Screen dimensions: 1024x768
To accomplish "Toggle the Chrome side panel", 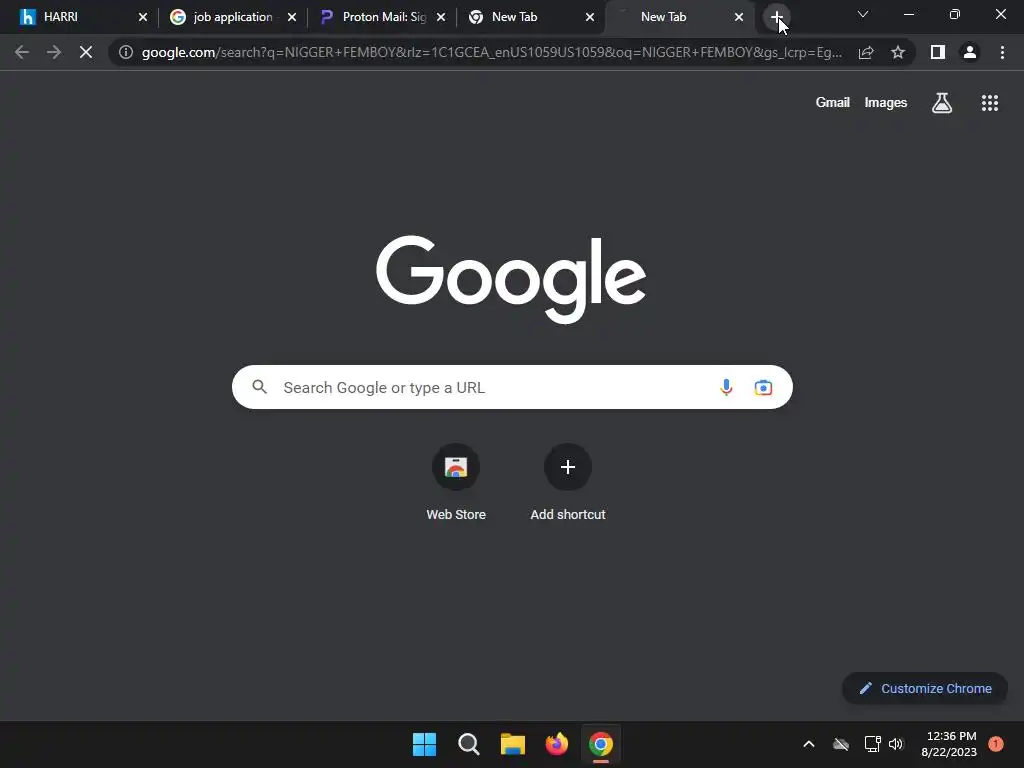I will [938, 52].
